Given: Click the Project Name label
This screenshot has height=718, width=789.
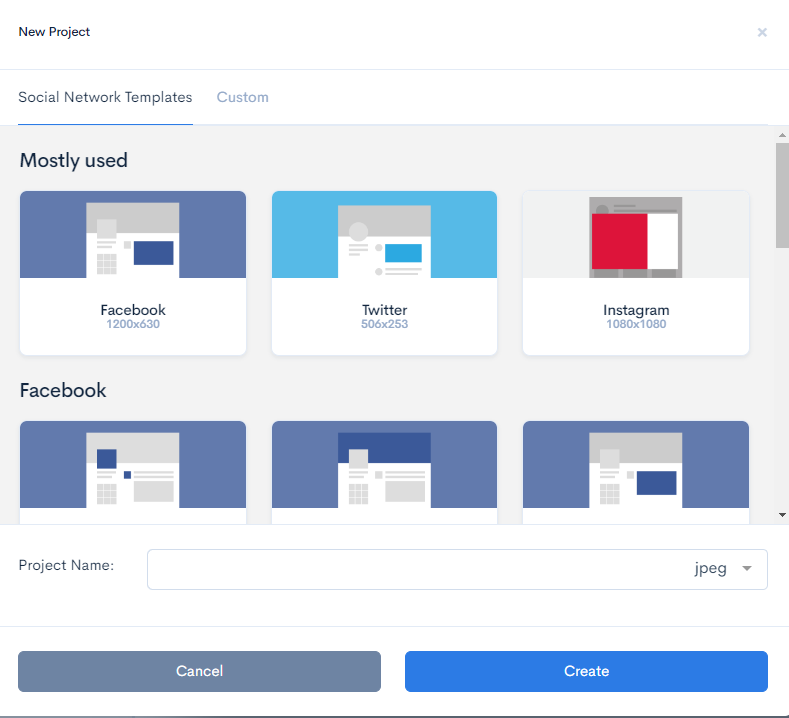Looking at the screenshot, I should 66,565.
